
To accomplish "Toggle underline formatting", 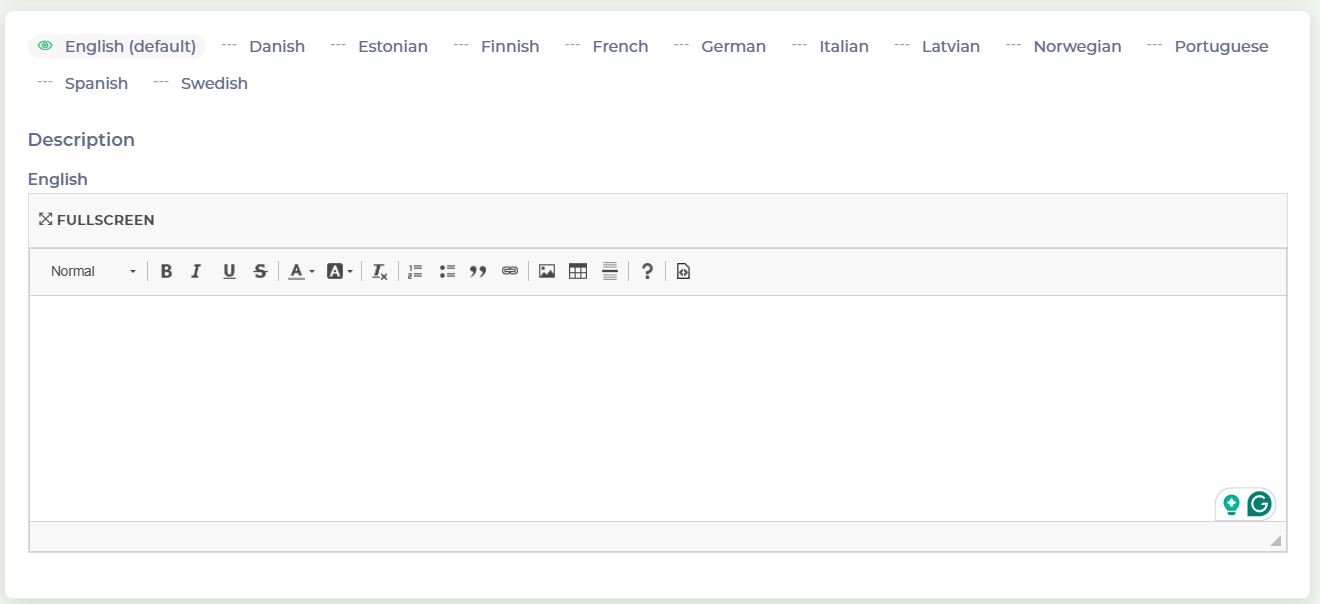I will pyautogui.click(x=229, y=271).
